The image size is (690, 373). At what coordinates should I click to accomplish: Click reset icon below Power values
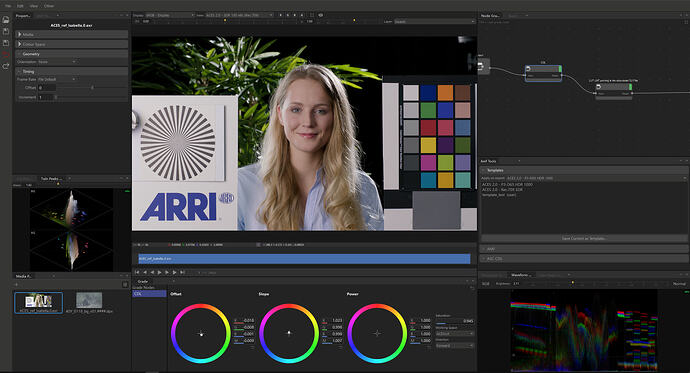(x=429, y=347)
